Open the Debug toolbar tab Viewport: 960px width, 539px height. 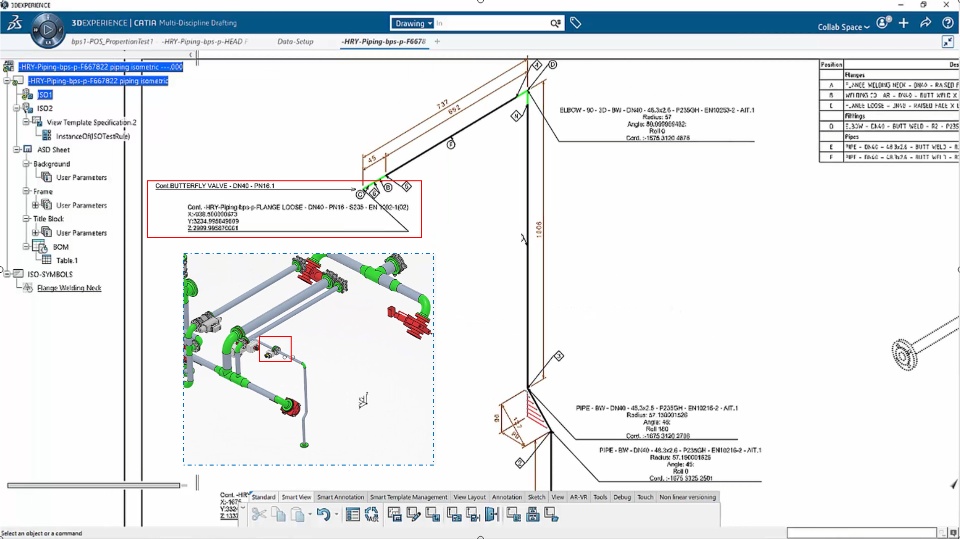pos(622,497)
